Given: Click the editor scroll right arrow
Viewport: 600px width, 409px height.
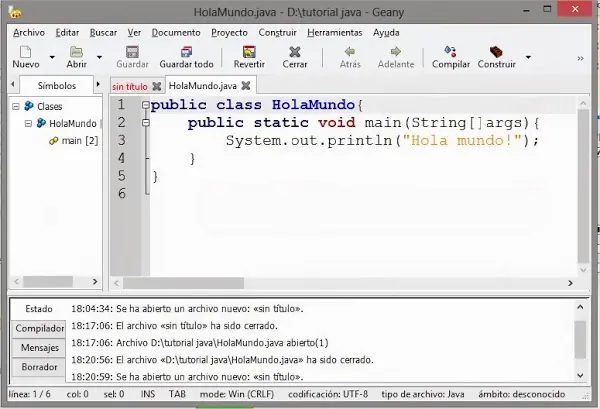Looking at the screenshot, I should (570, 283).
